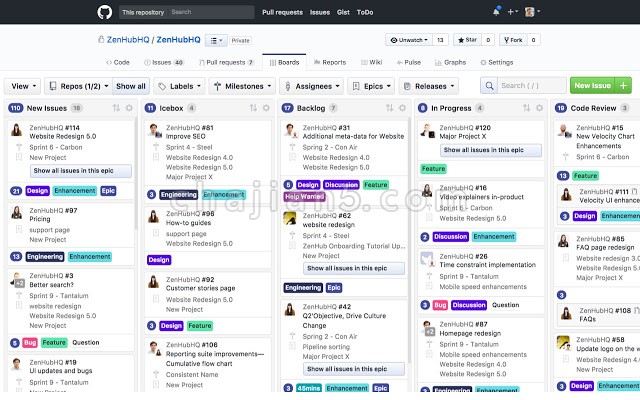Switch to the Pull requests repo tab
Image resolution: width=640 pixels, height=400 pixels.
226,62
